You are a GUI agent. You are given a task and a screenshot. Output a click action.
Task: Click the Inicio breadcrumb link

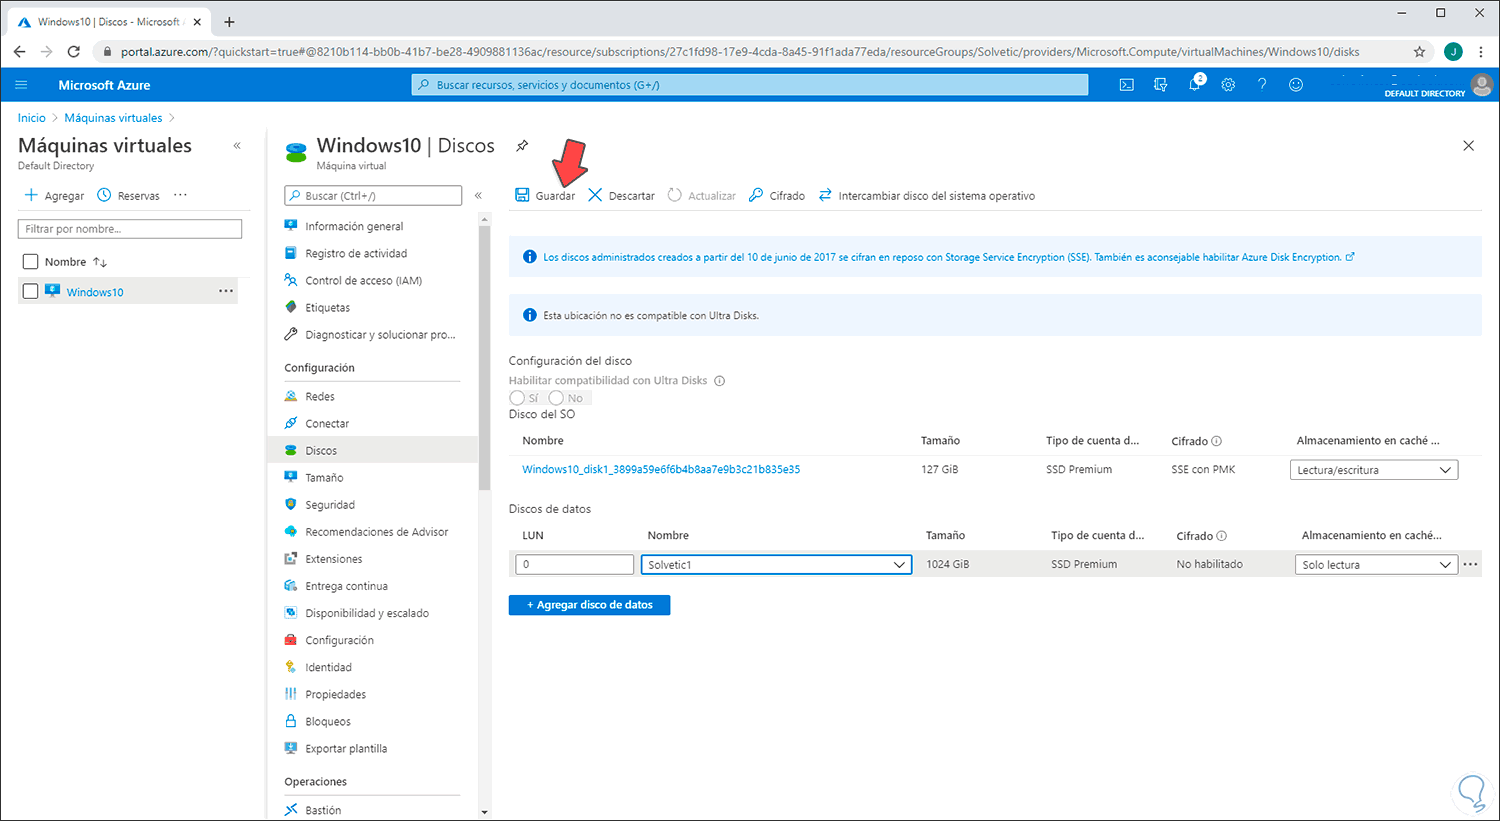point(32,118)
